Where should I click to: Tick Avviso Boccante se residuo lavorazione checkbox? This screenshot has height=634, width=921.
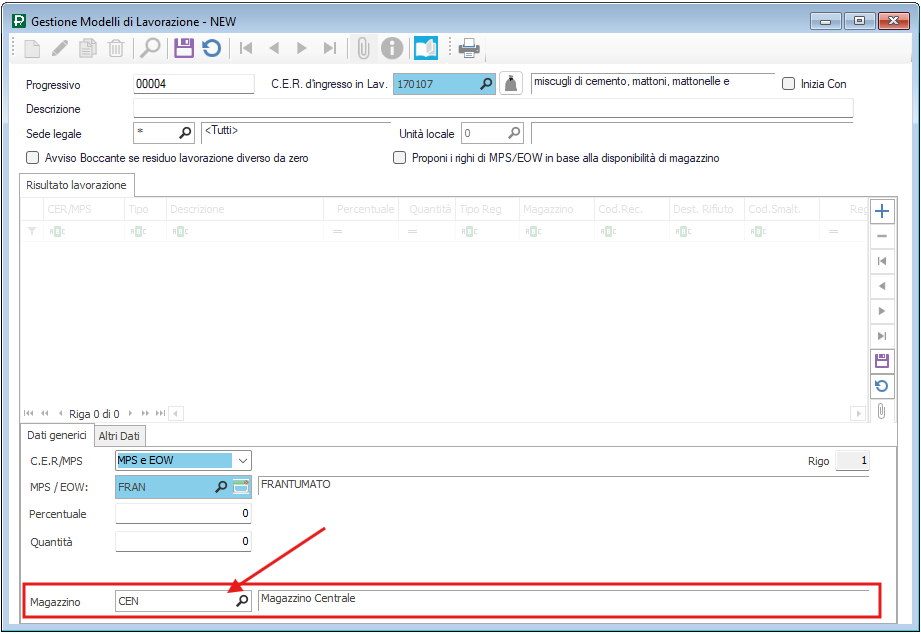pos(33,158)
